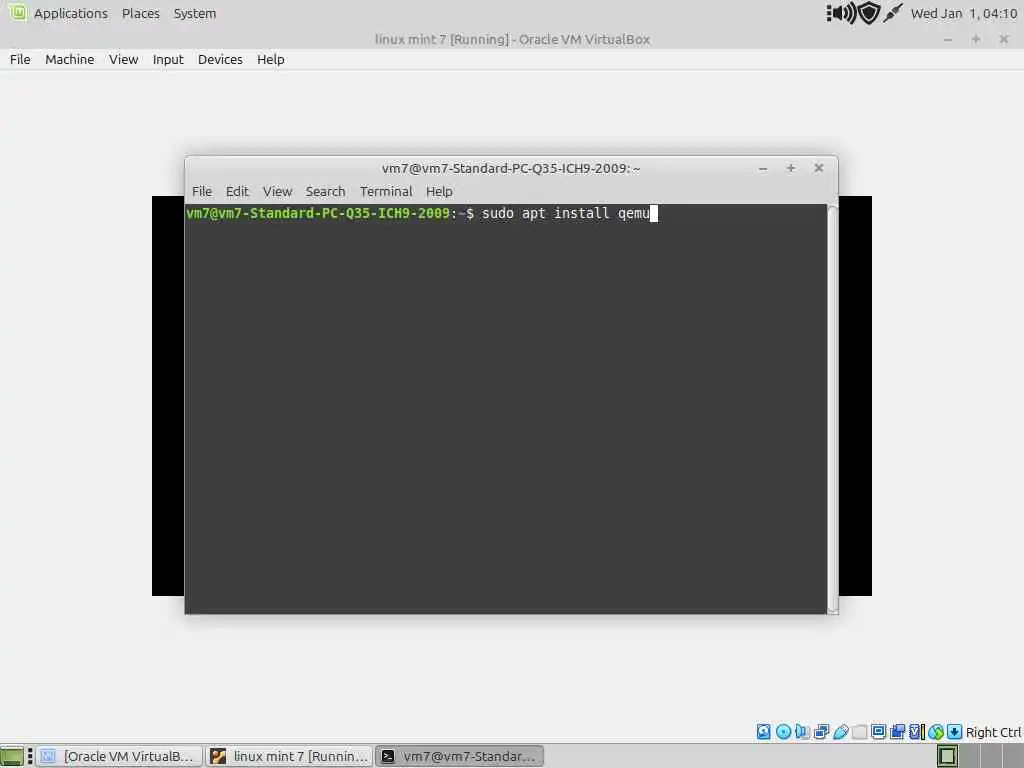
Task: Click the optical disk indicator in status bar
Action: [x=783, y=731]
